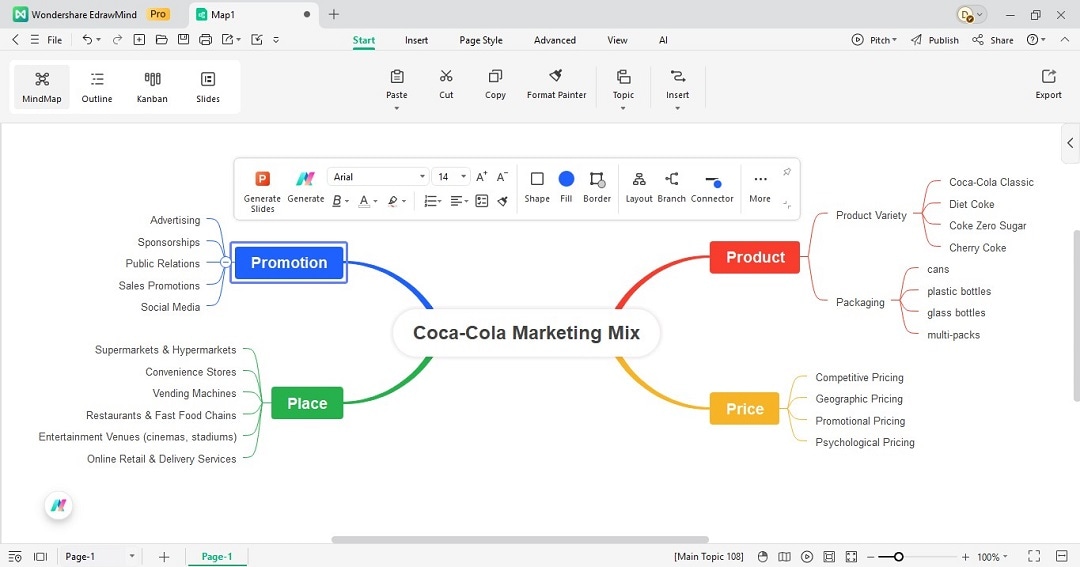Open the Pitch mode button
The image size is (1080, 567).
[873, 40]
